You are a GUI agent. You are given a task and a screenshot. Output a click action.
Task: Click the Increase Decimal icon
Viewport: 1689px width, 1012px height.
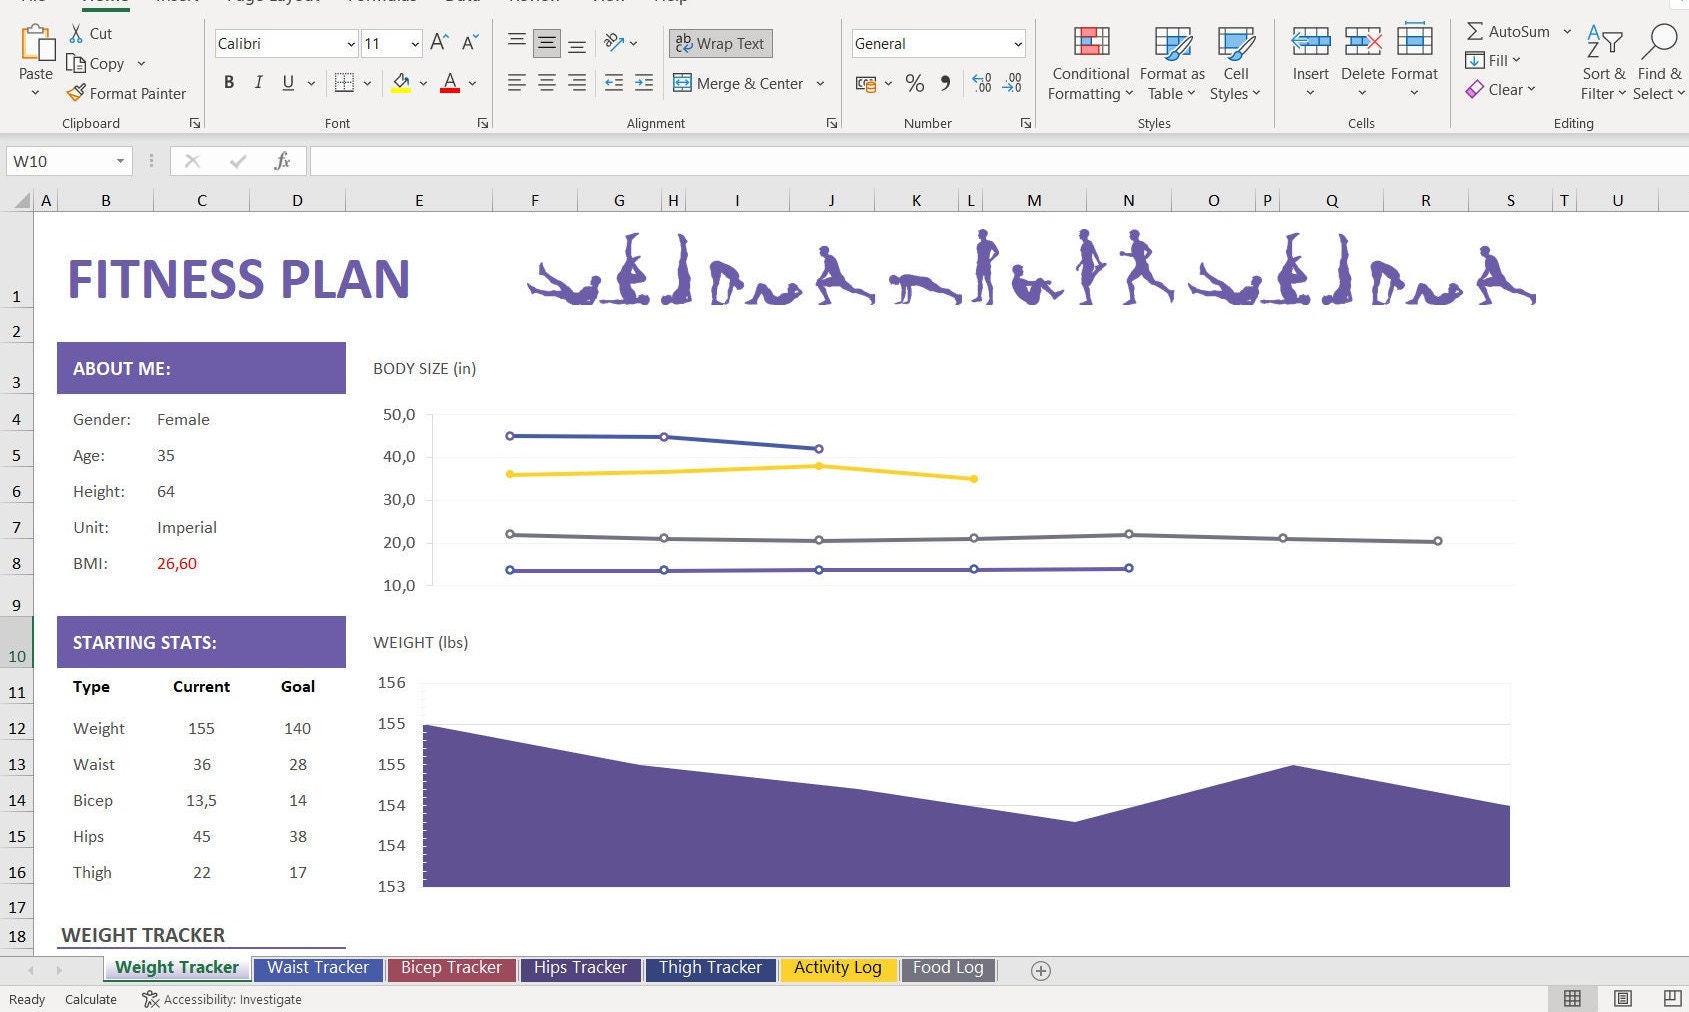click(x=981, y=84)
